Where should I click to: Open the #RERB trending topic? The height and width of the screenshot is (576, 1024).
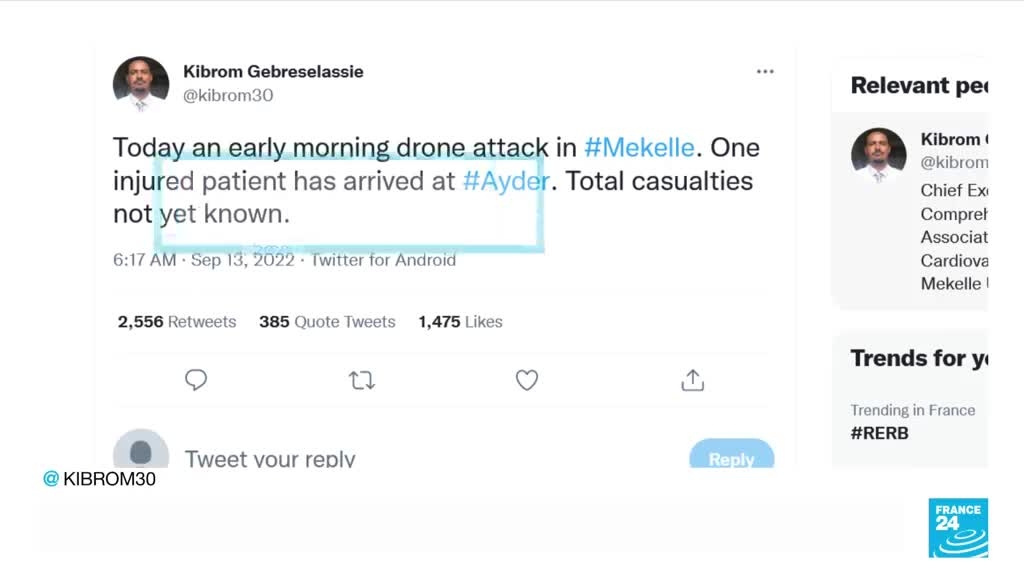tap(880, 433)
